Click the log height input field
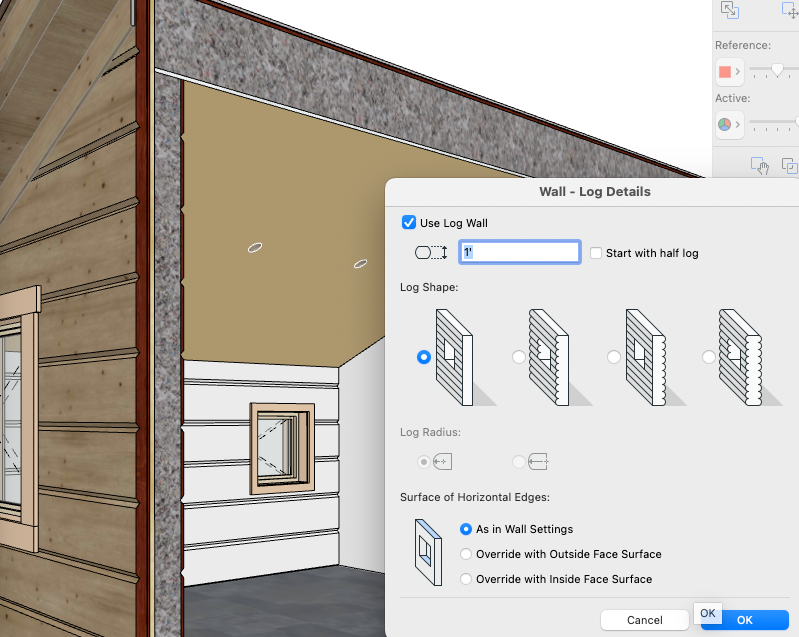Image resolution: width=799 pixels, height=637 pixels. pos(520,252)
